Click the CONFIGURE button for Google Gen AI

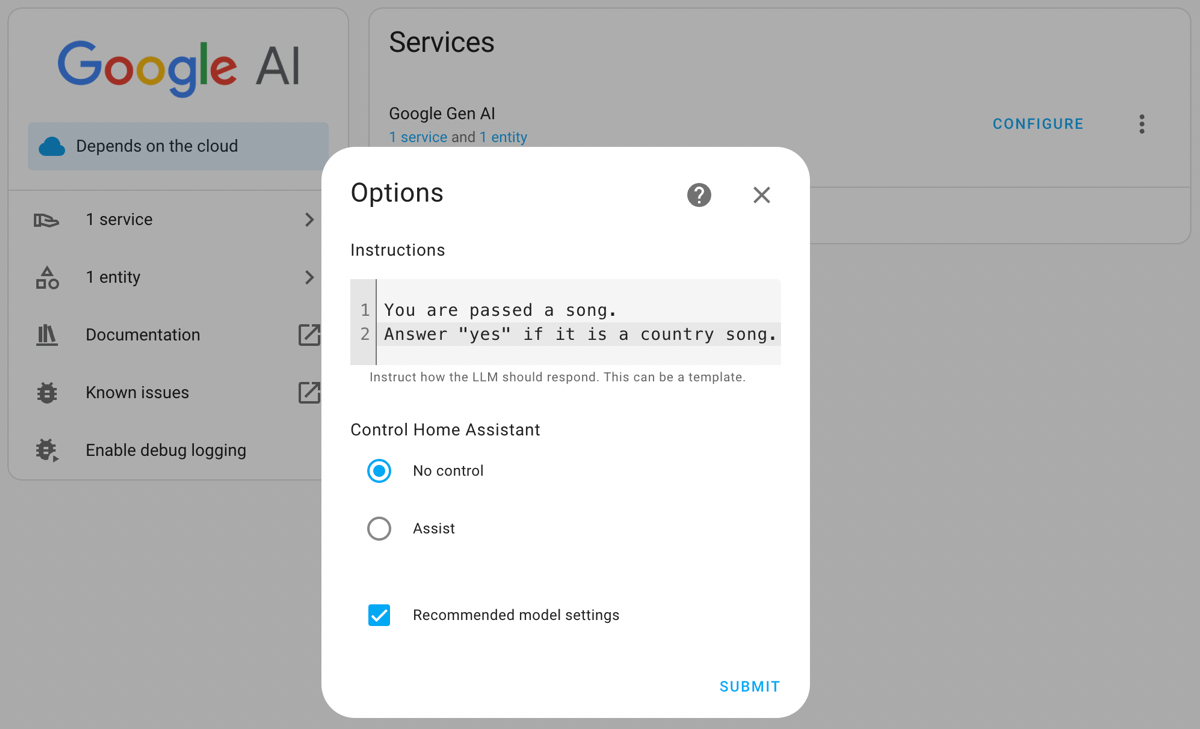click(1037, 123)
